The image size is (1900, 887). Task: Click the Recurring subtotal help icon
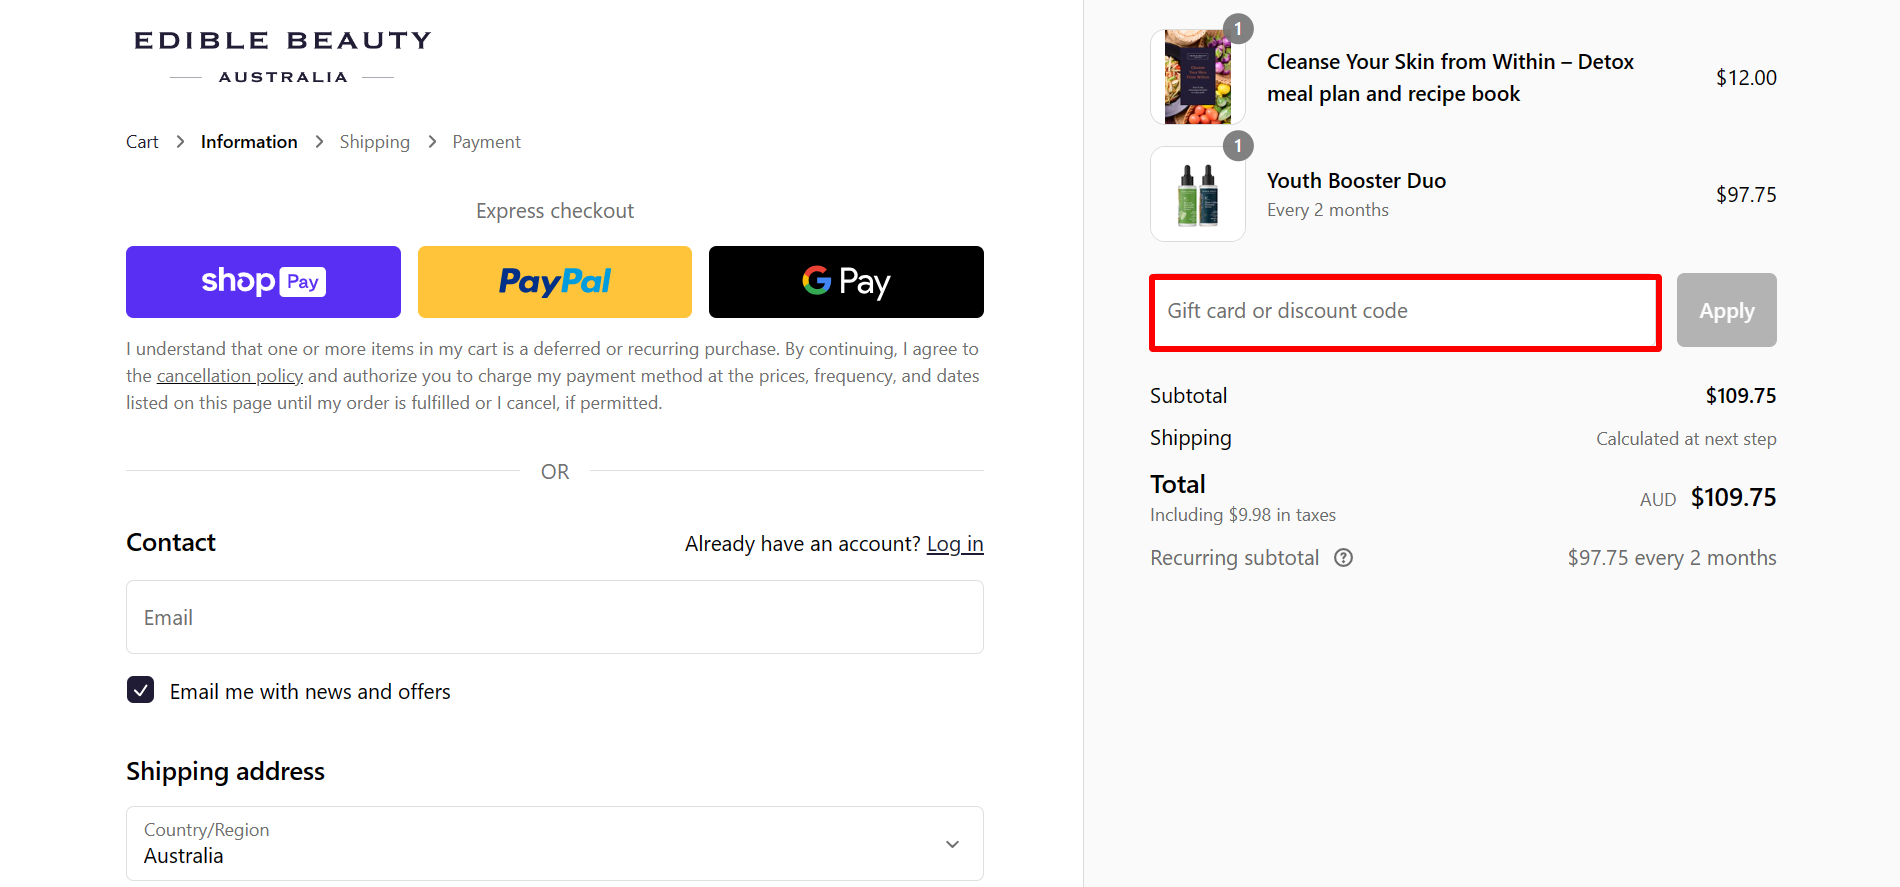click(x=1344, y=558)
